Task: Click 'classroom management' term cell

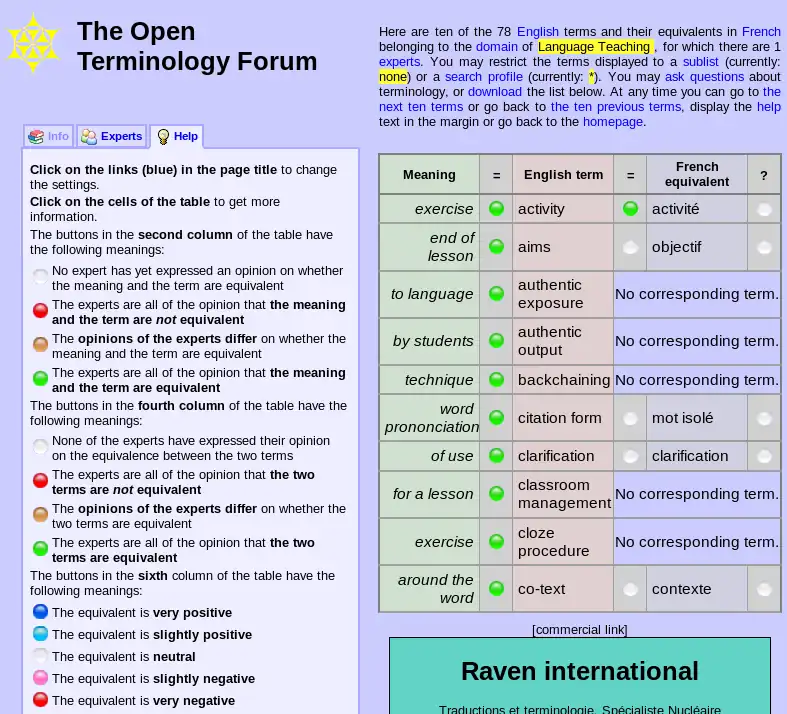Action: click(x=563, y=494)
